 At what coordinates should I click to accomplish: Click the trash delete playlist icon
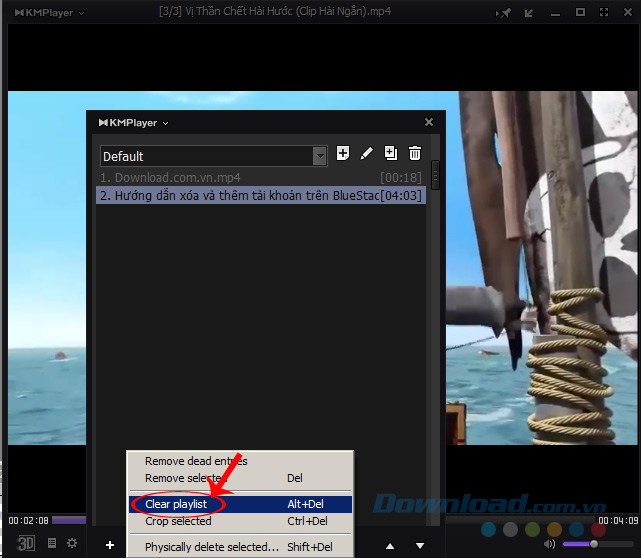point(415,153)
